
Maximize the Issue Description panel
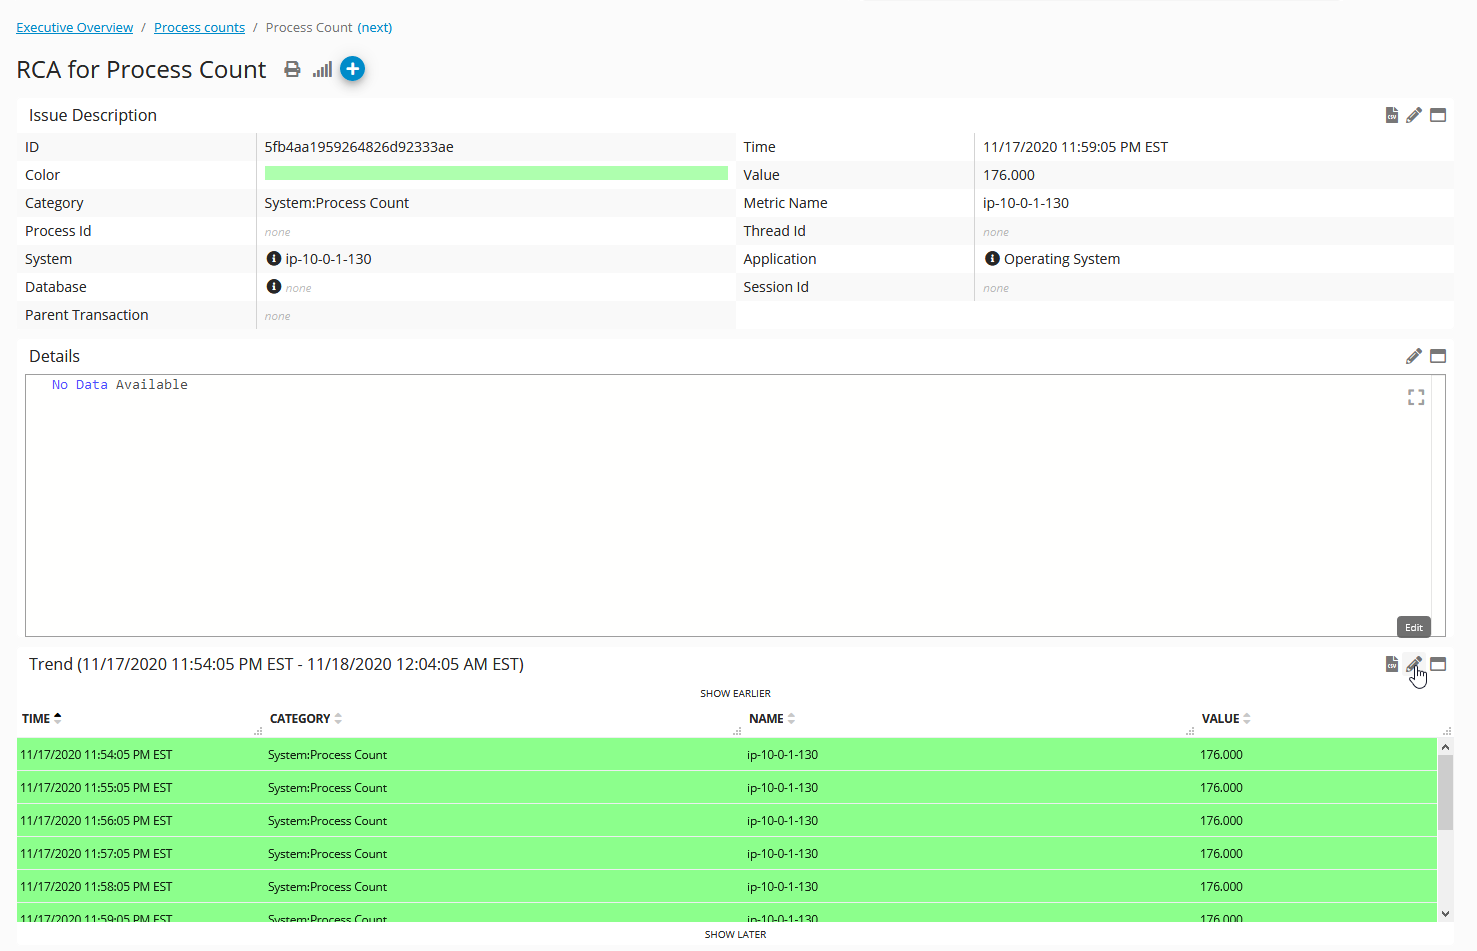[x=1438, y=115]
